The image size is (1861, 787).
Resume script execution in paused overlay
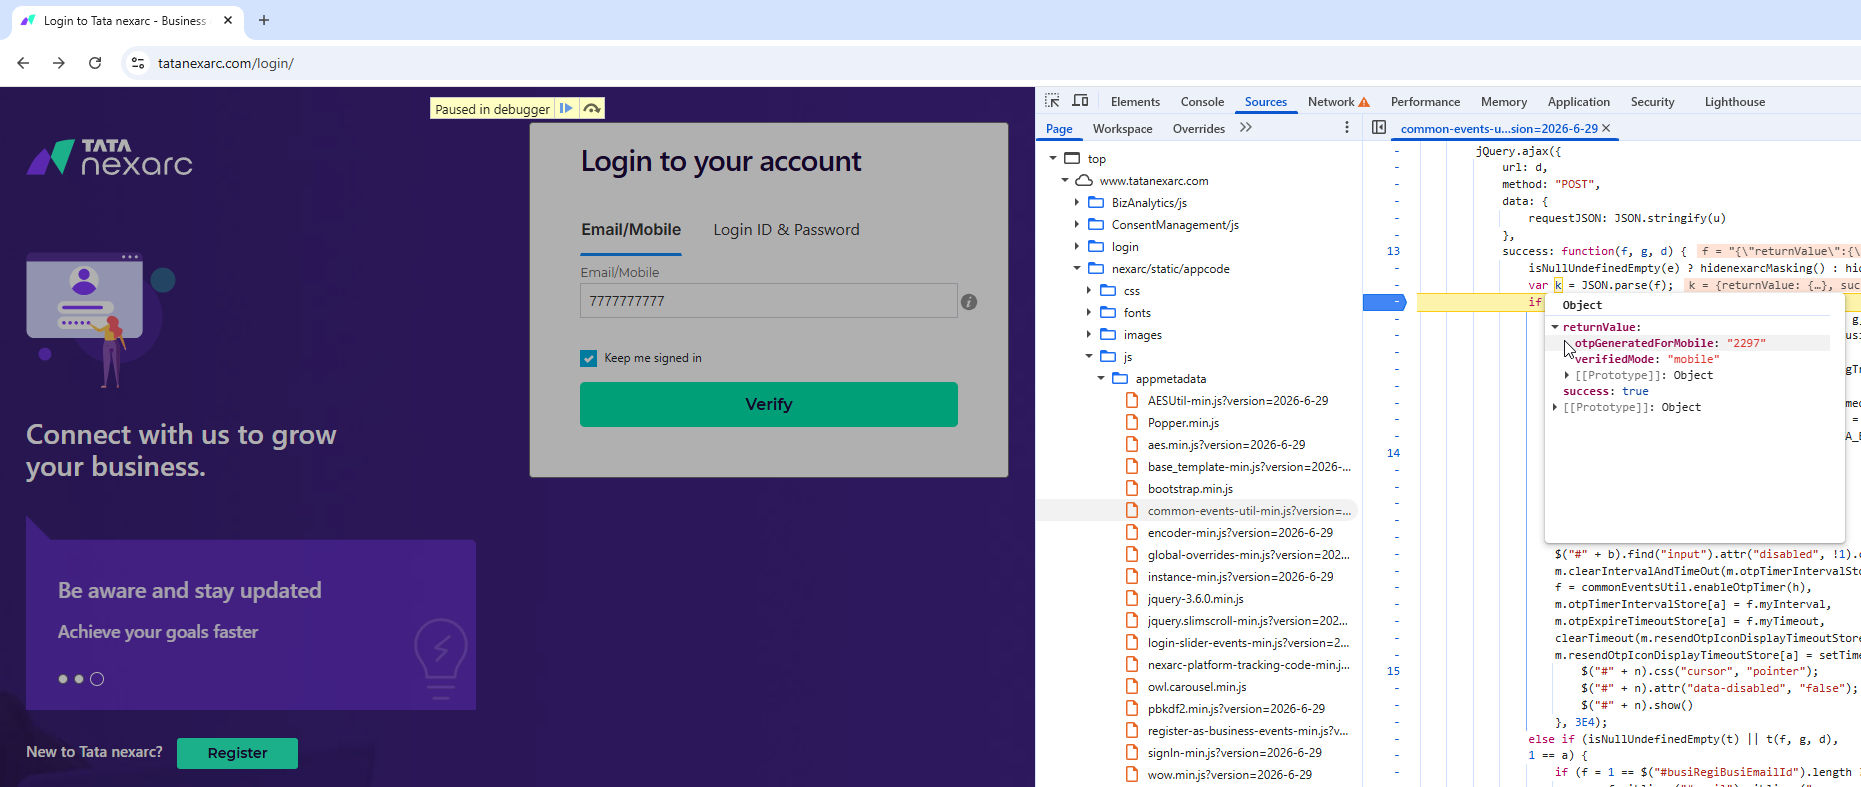coord(566,108)
